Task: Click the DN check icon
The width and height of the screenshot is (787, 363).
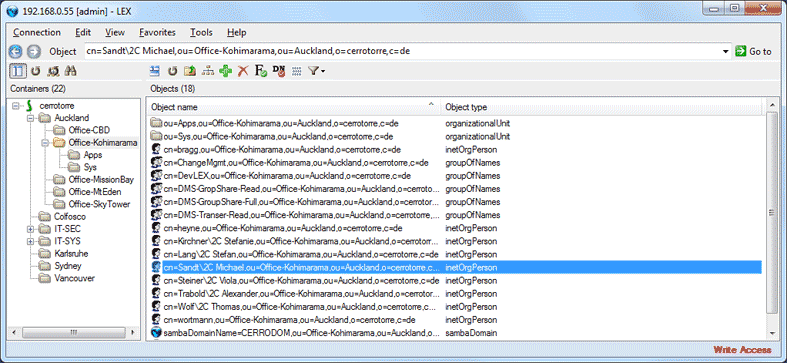Action: [x=279, y=71]
